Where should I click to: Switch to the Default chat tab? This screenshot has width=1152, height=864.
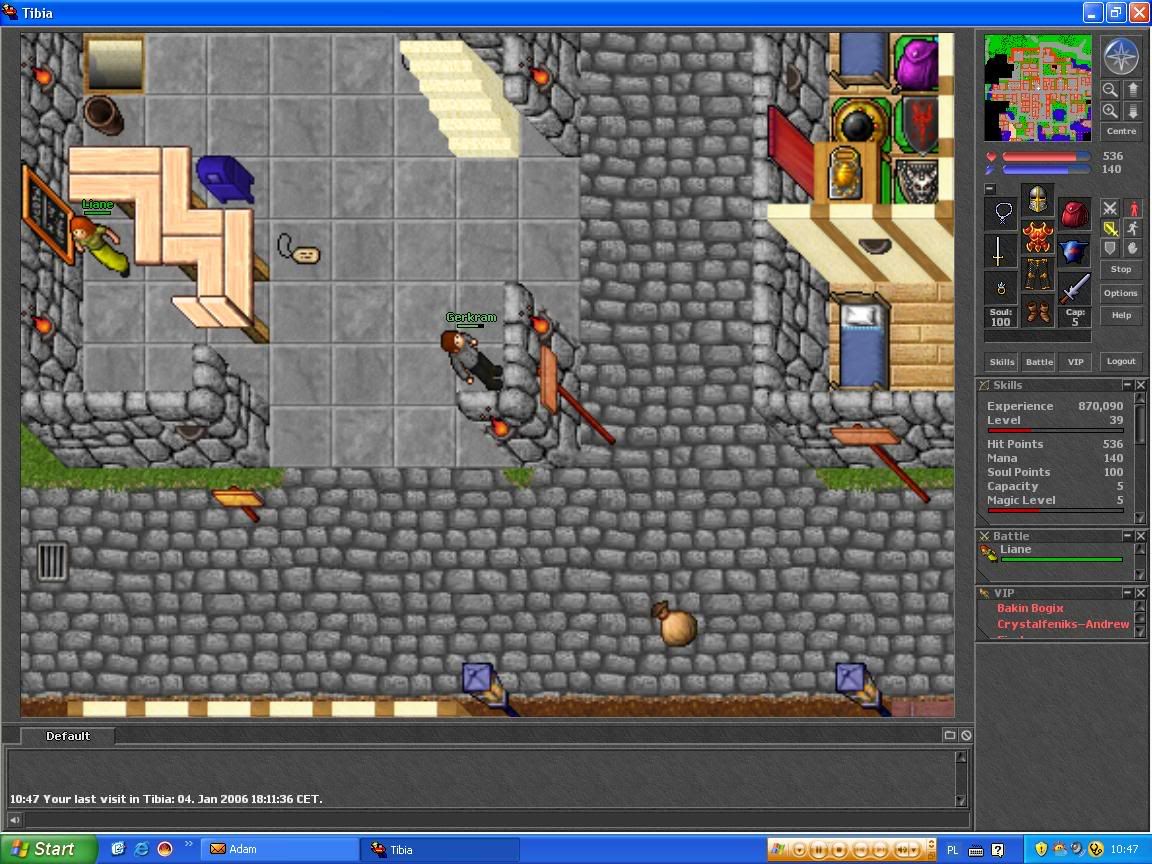68,736
